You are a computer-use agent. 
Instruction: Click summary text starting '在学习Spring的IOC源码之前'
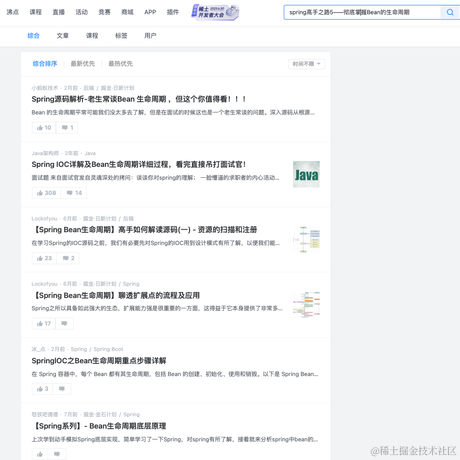coord(156,243)
